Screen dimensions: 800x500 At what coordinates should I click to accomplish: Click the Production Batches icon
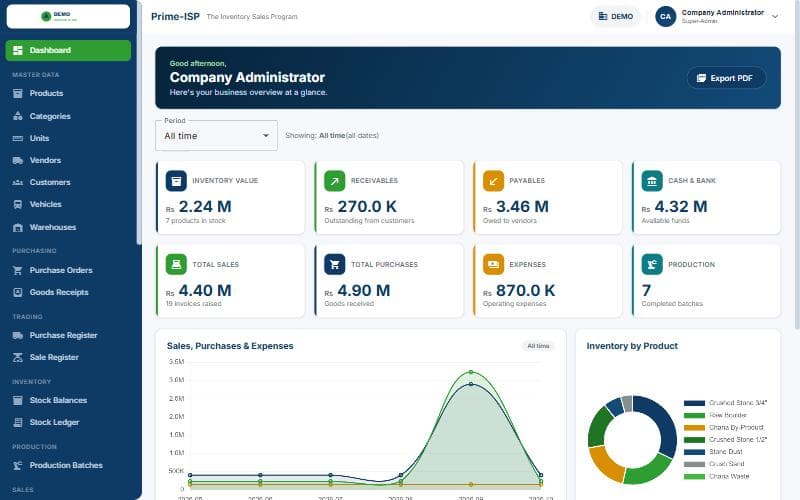(x=18, y=465)
